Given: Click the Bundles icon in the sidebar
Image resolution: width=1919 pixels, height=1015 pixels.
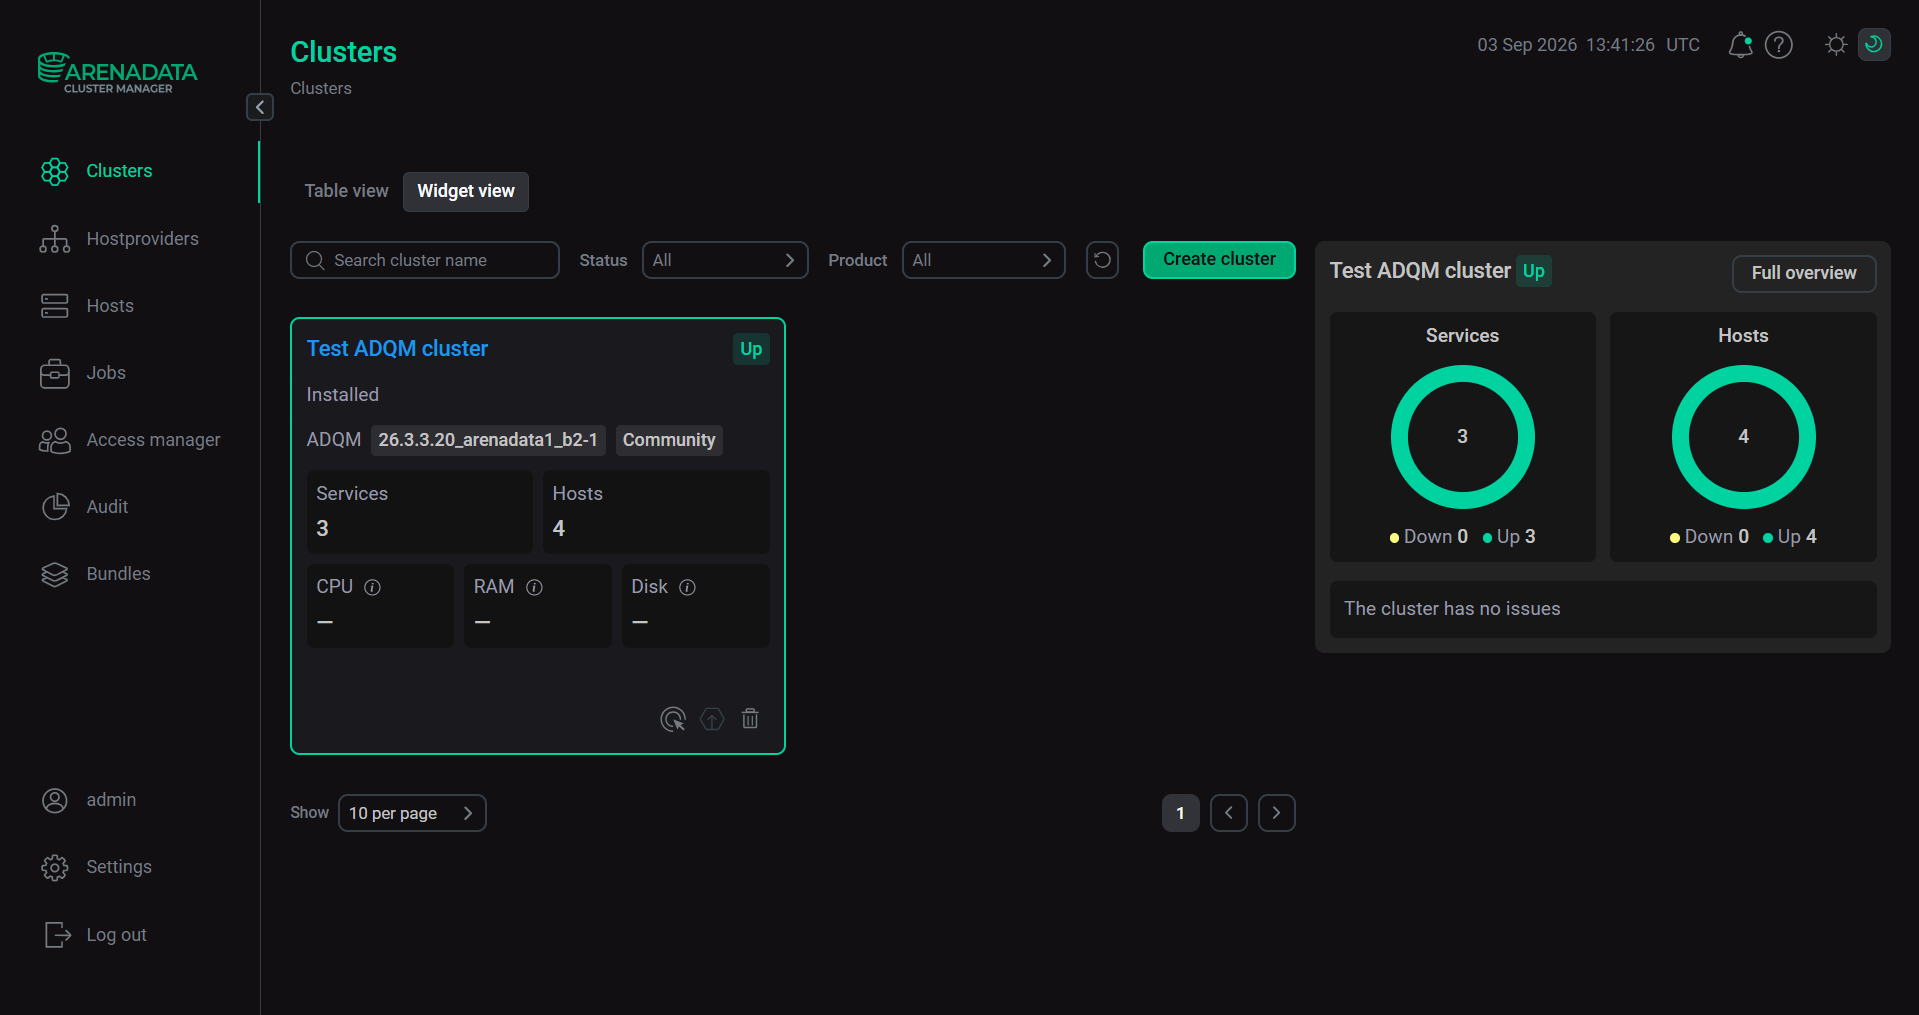Looking at the screenshot, I should coord(55,574).
